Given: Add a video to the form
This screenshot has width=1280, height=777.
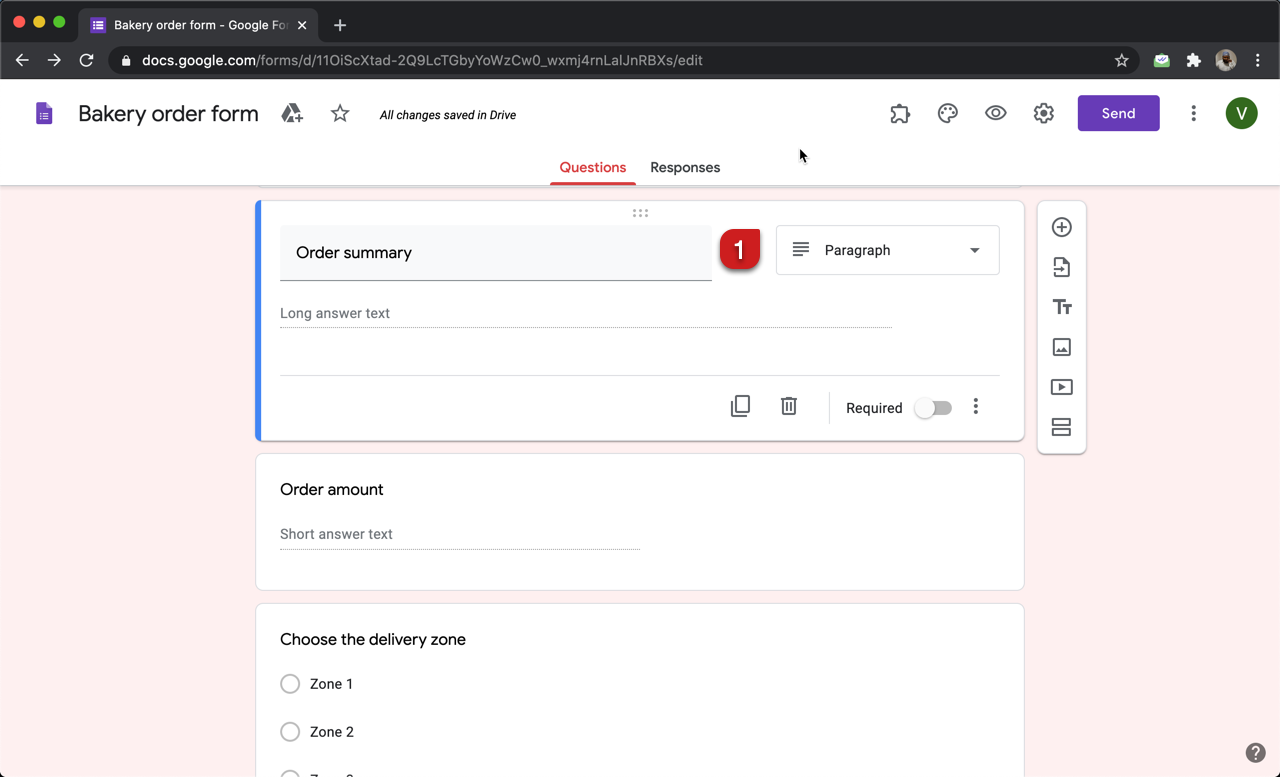Looking at the screenshot, I should click(1061, 387).
